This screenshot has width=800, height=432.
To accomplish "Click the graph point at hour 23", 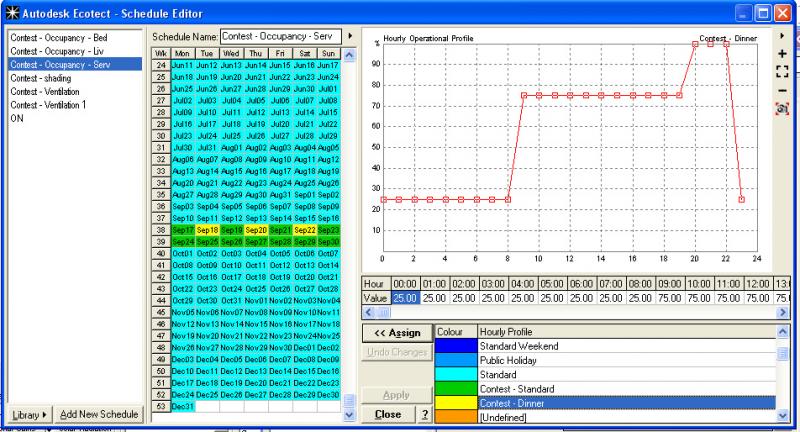I will [741, 199].
